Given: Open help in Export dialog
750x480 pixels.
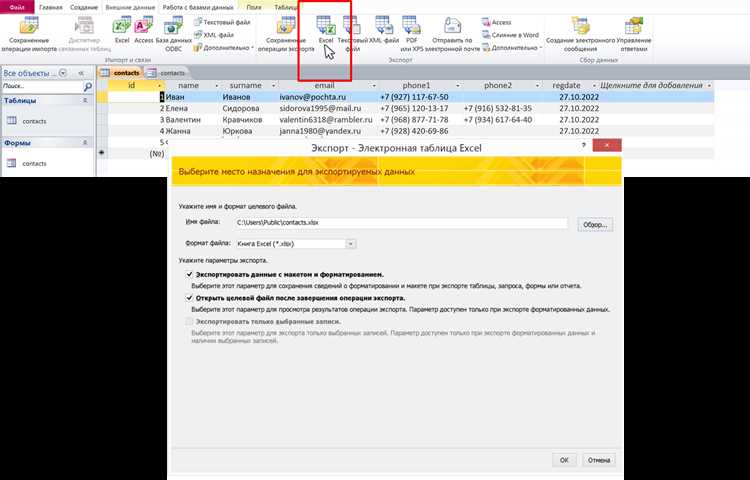Looking at the screenshot, I should pyautogui.click(x=584, y=145).
